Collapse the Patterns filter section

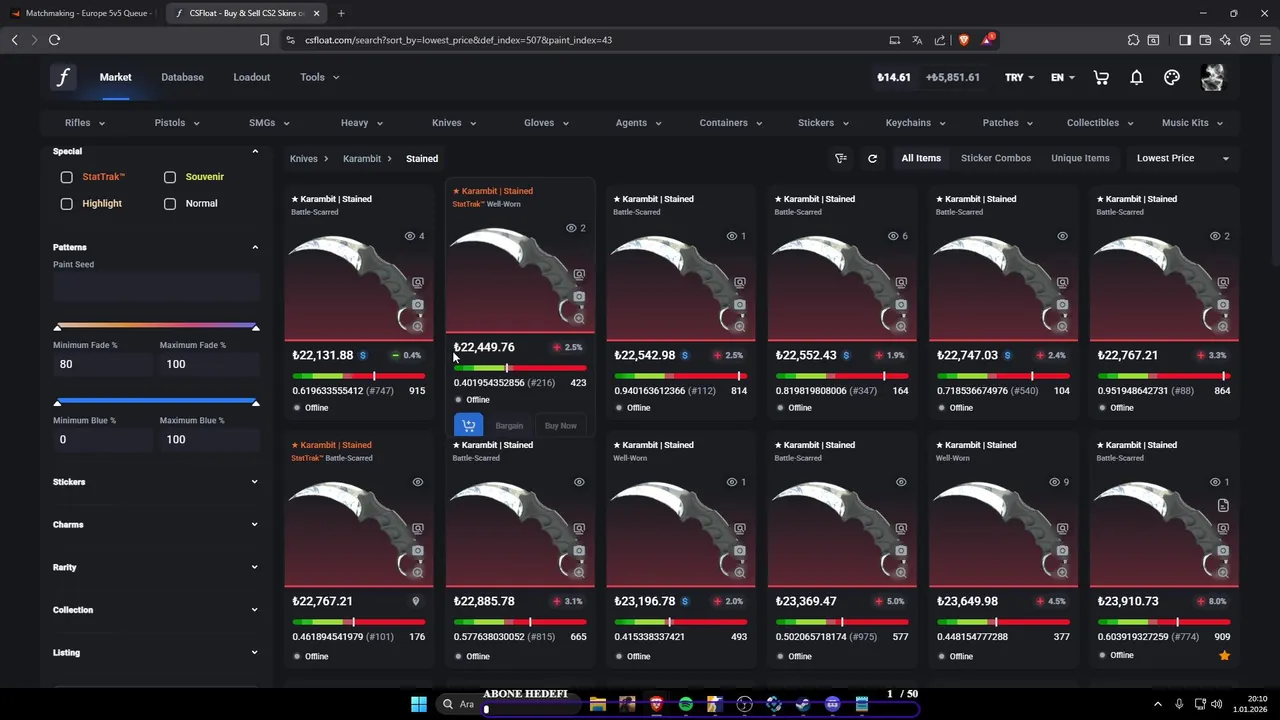pyautogui.click(x=155, y=247)
